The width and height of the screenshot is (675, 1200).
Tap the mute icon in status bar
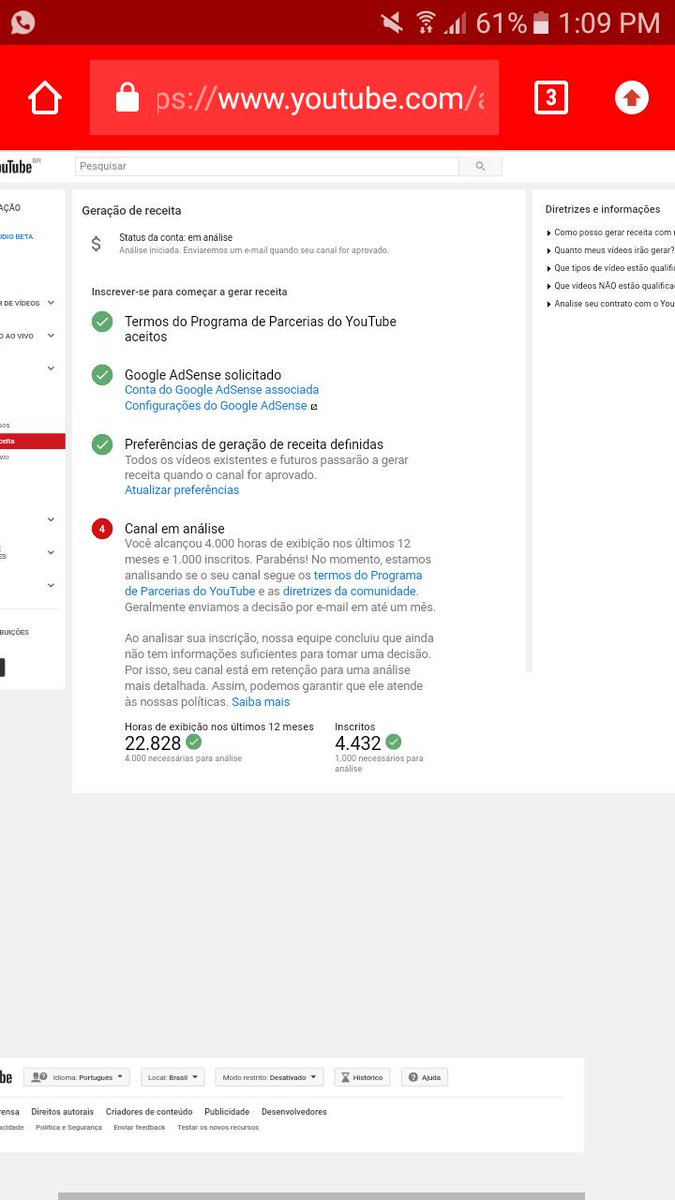(x=392, y=22)
